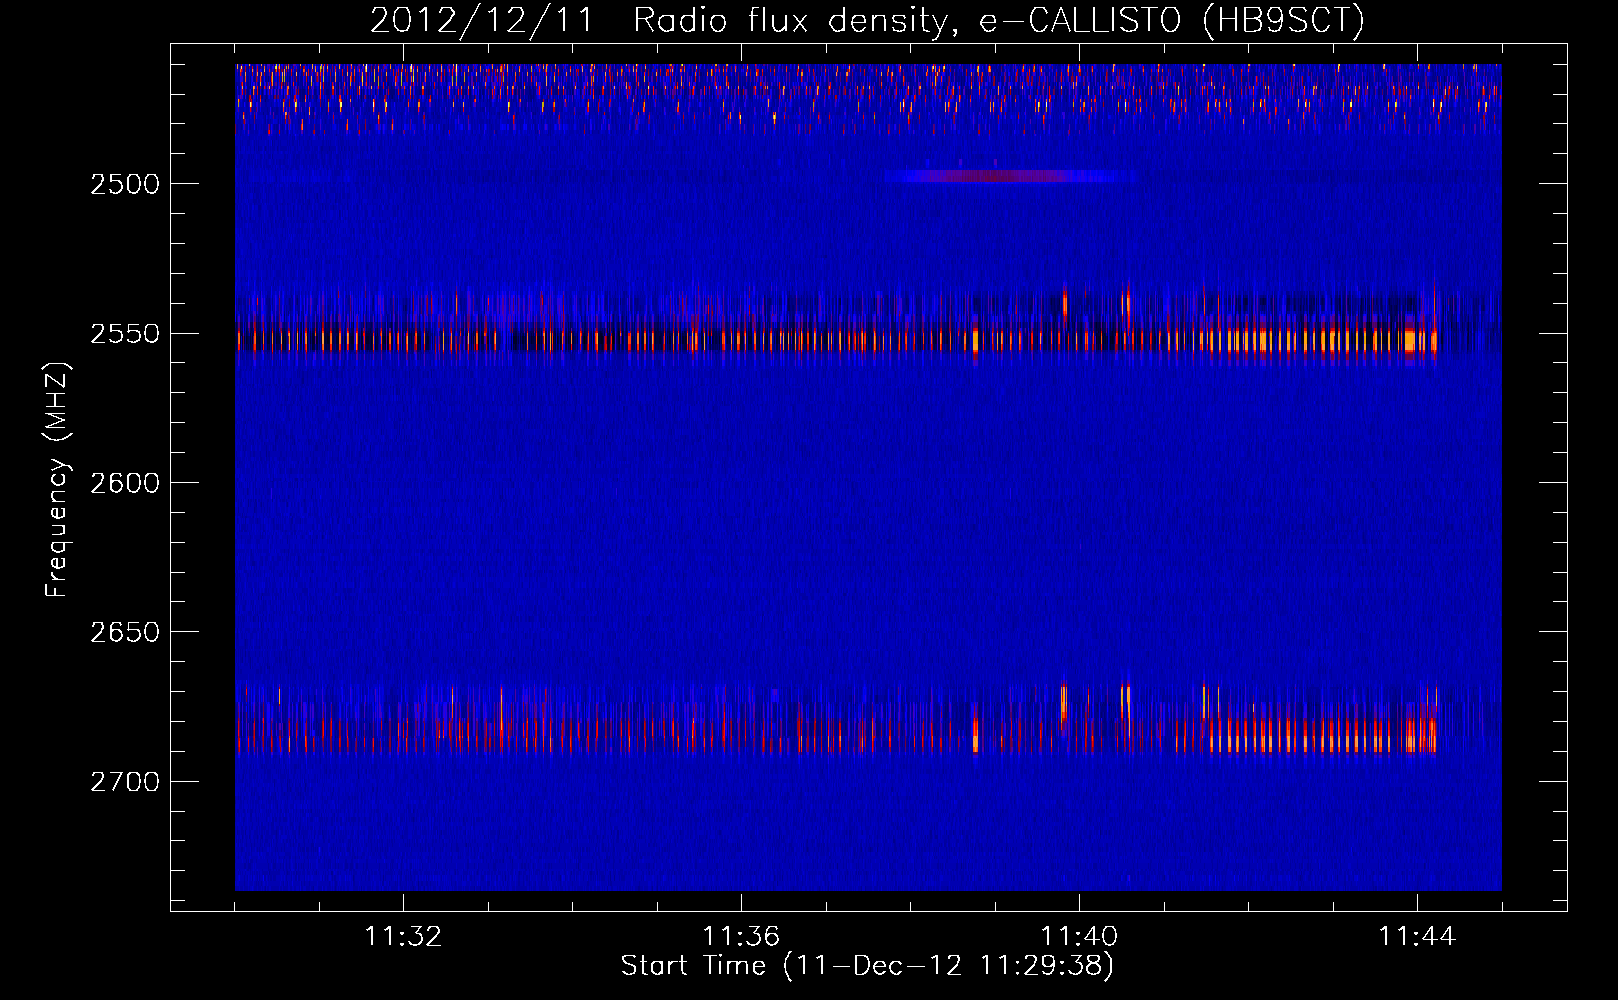This screenshot has height=1000, width=1618.
Task: Select the '2500' frequency axis label
Action: point(124,184)
